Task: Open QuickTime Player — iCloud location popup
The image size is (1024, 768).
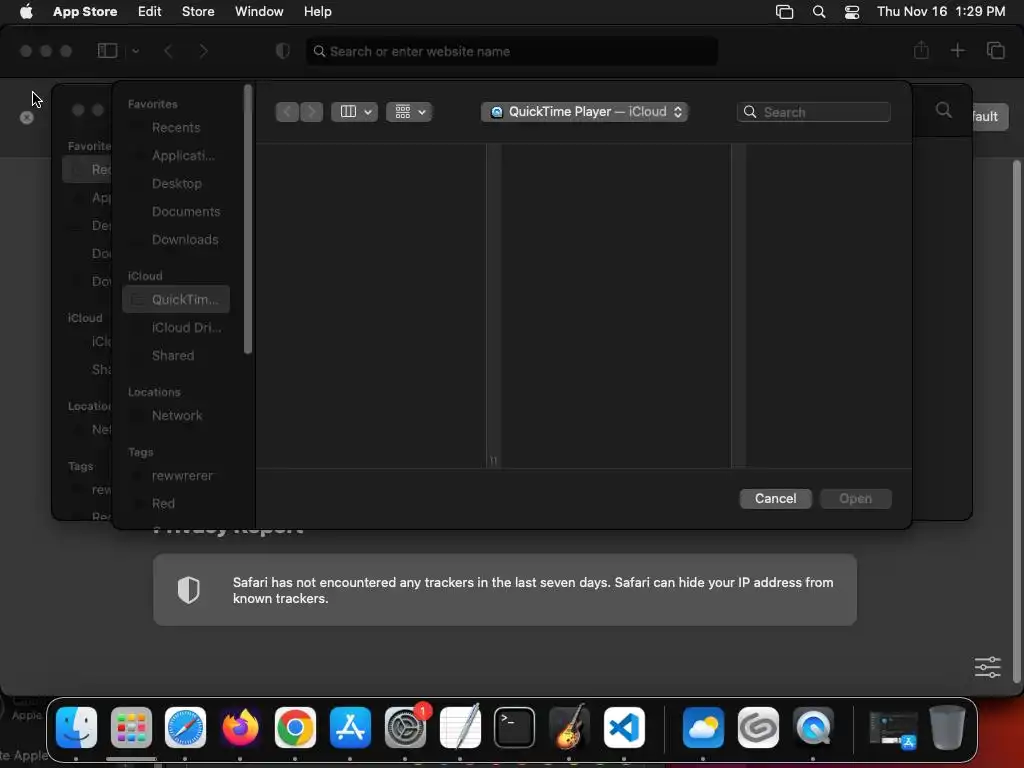Action: click(584, 112)
